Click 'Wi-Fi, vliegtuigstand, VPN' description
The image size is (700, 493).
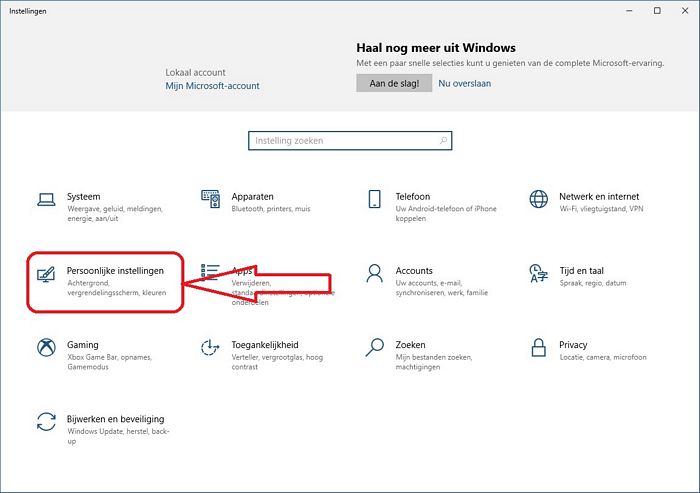601,209
